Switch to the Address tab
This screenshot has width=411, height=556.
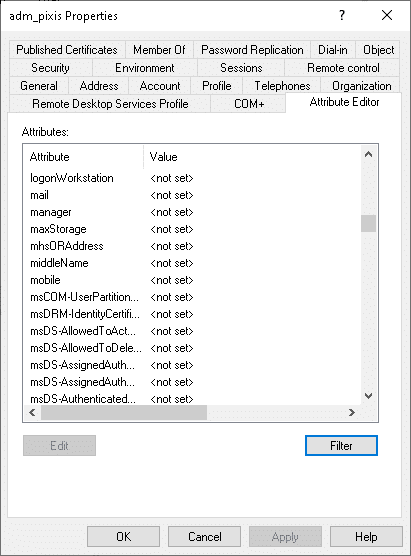99,86
